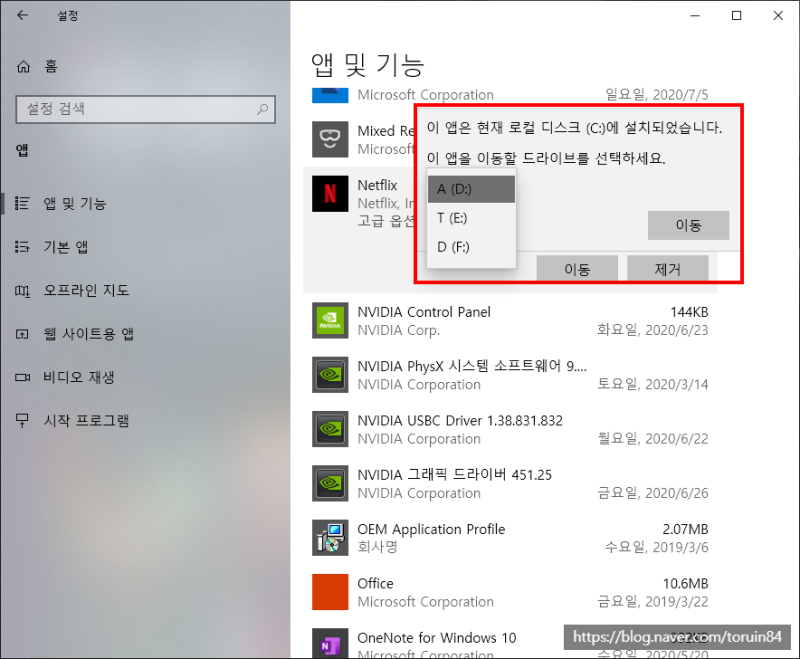
Task: Click the date 금요일, 2020/6/26
Action: tap(653, 493)
